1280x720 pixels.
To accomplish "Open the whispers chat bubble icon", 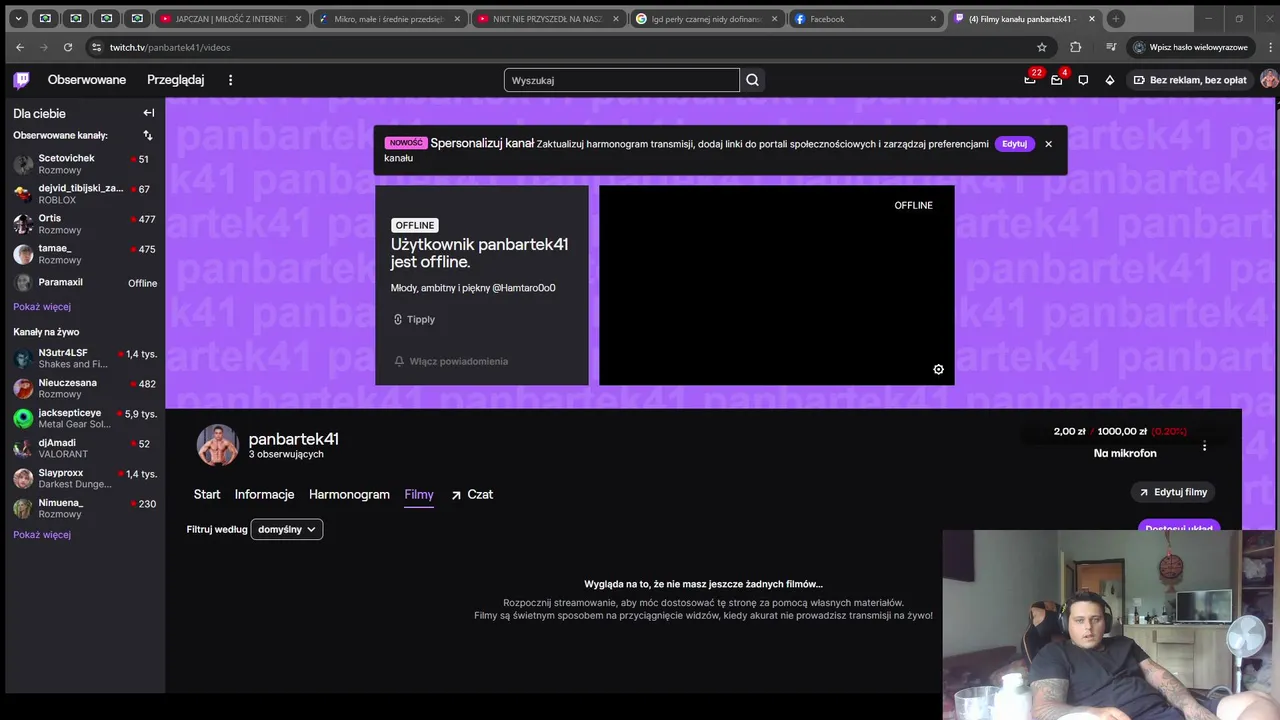I will (x=1083, y=80).
